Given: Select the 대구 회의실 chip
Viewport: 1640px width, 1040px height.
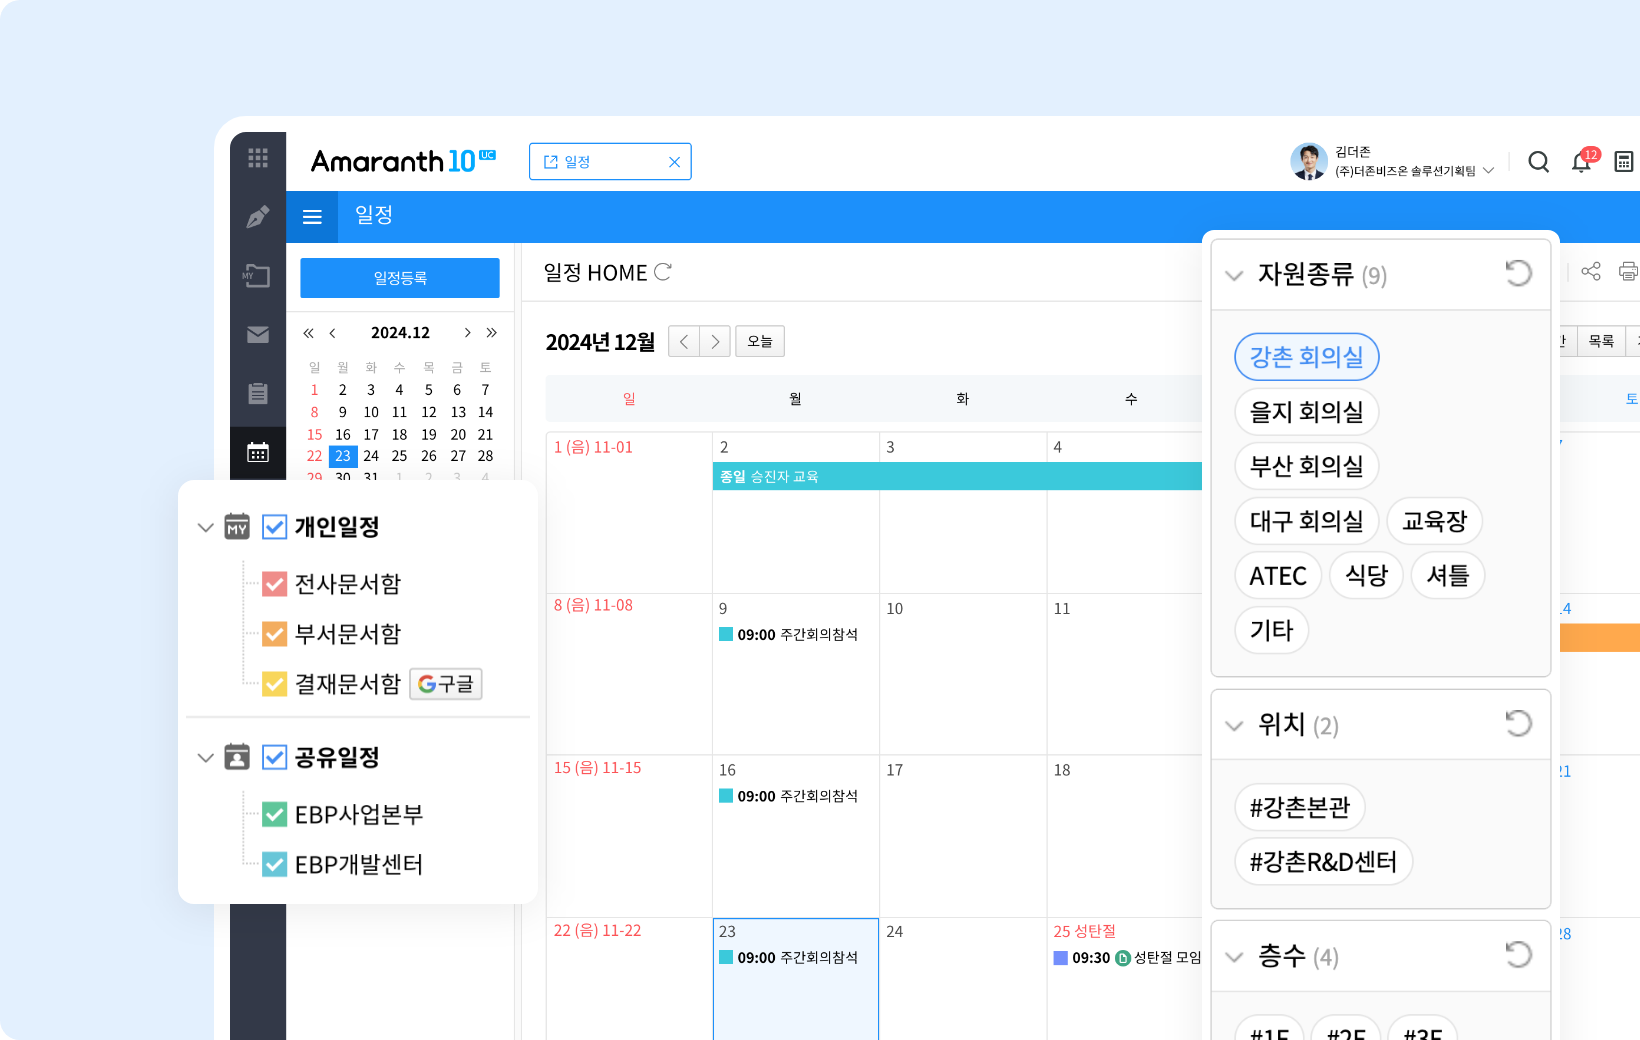Looking at the screenshot, I should click(x=1306, y=521).
